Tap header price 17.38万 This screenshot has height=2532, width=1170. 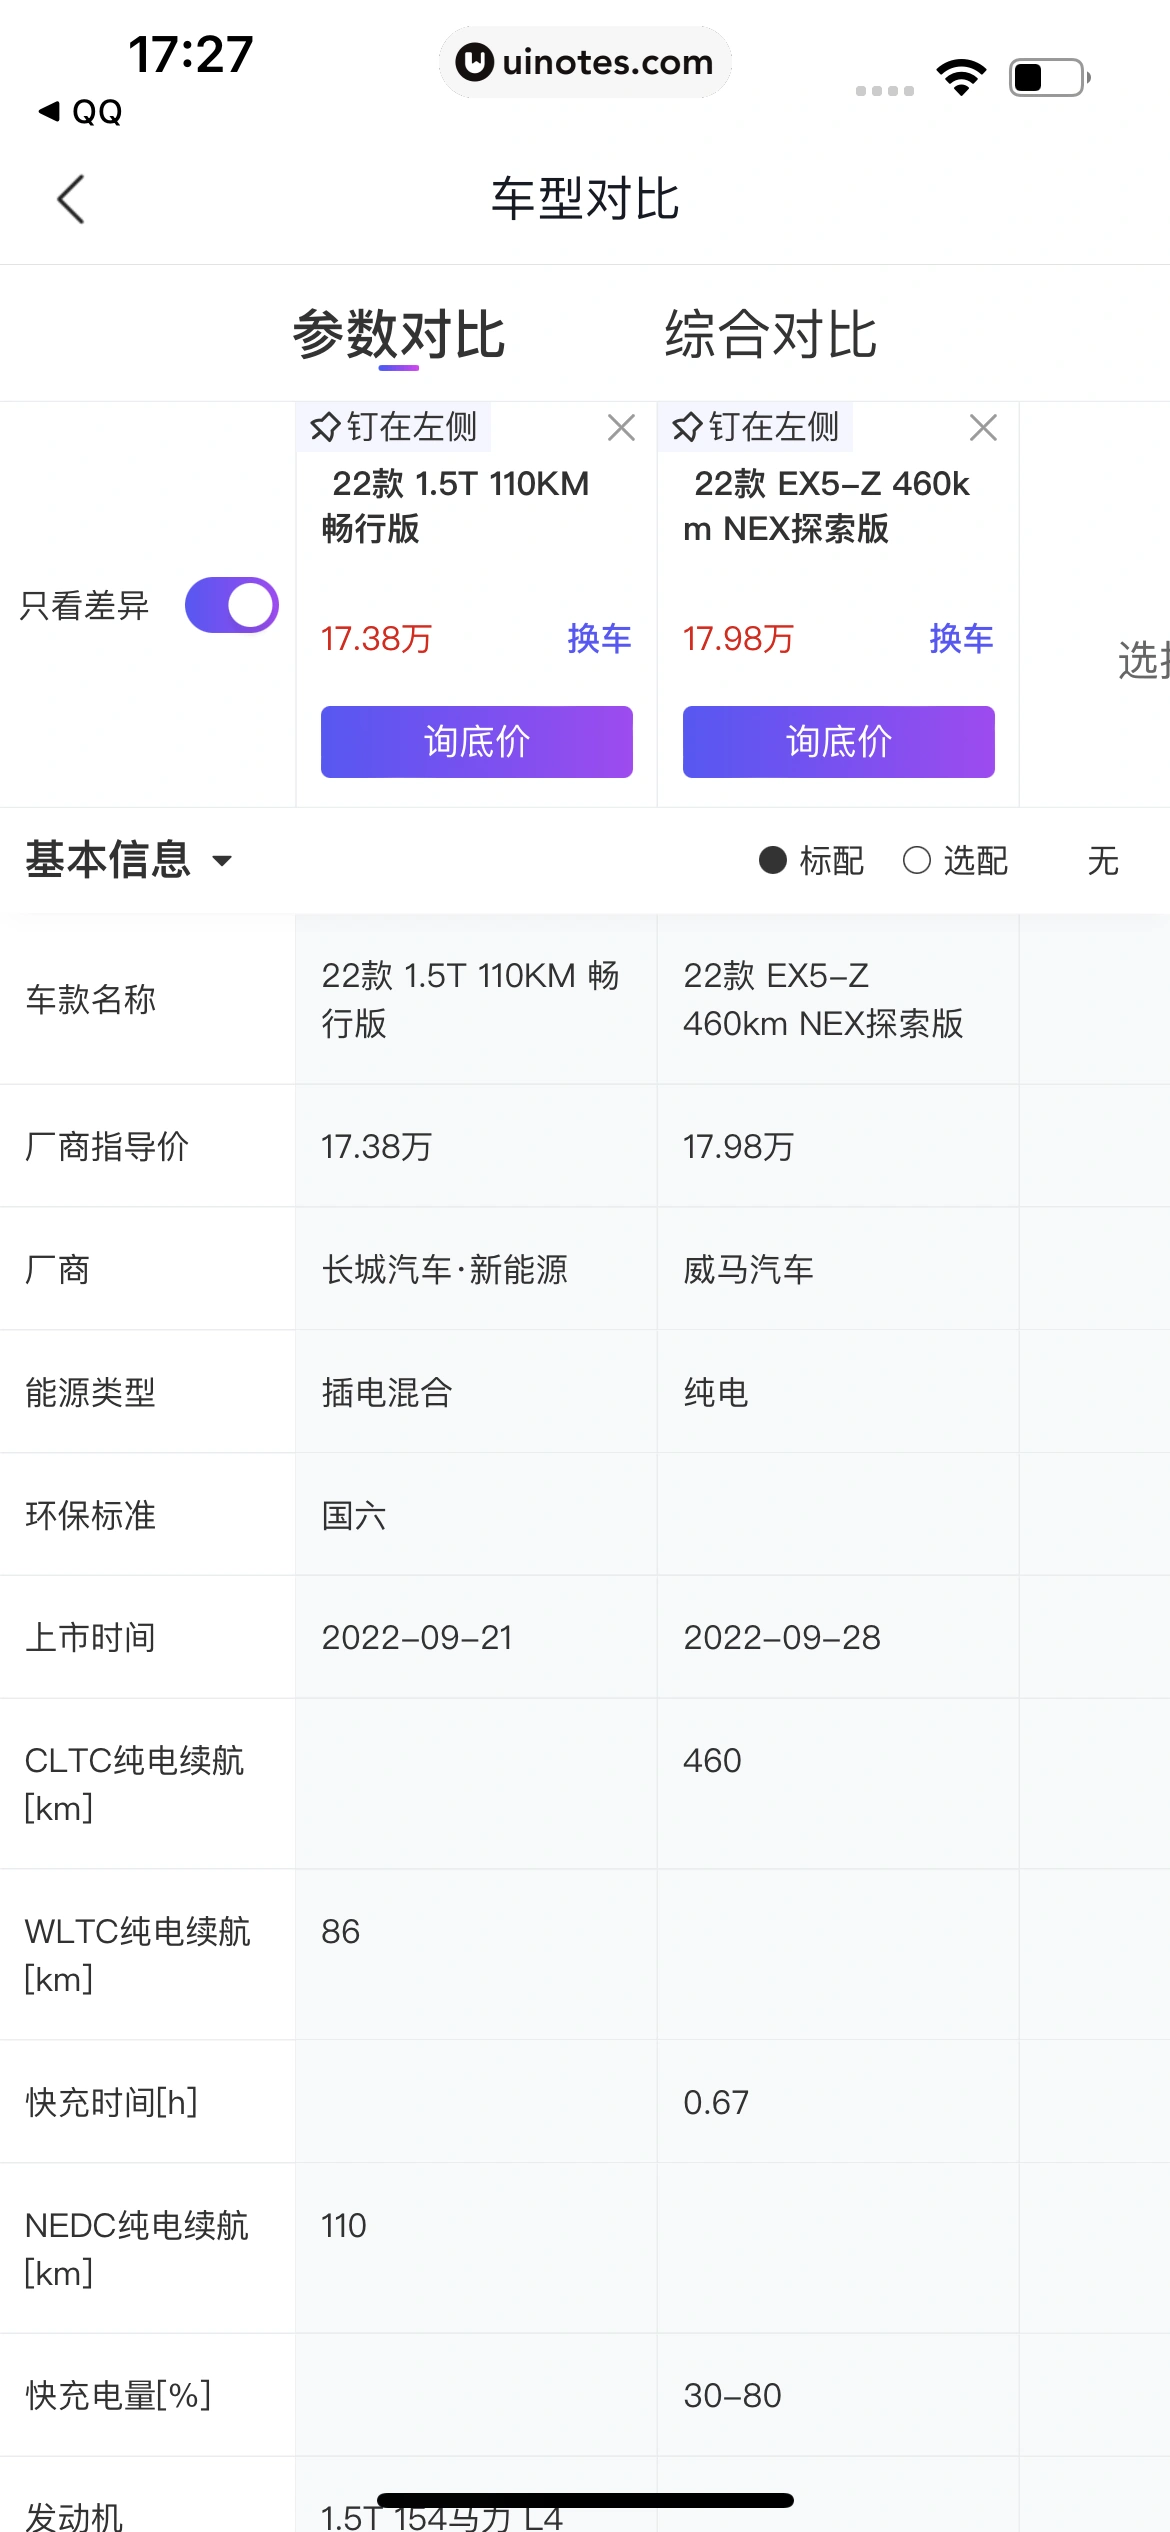(x=377, y=638)
